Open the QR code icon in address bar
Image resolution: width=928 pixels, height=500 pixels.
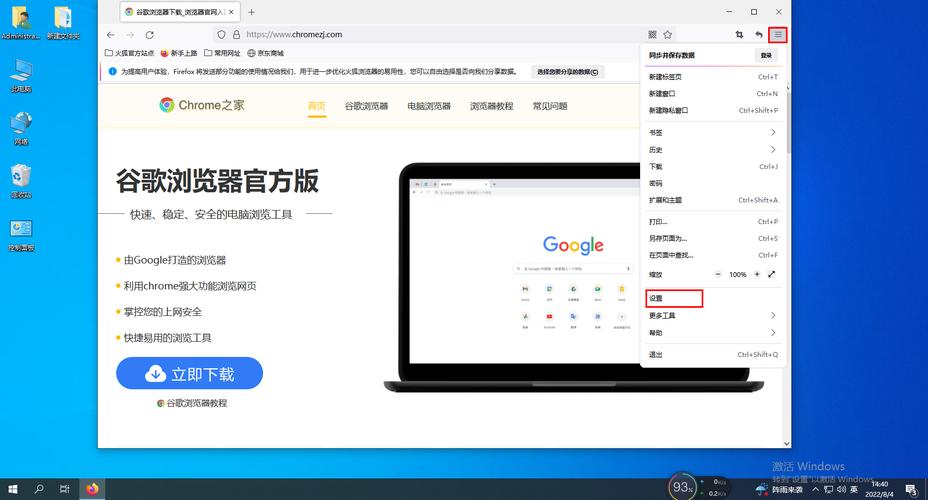pyautogui.click(x=652, y=35)
